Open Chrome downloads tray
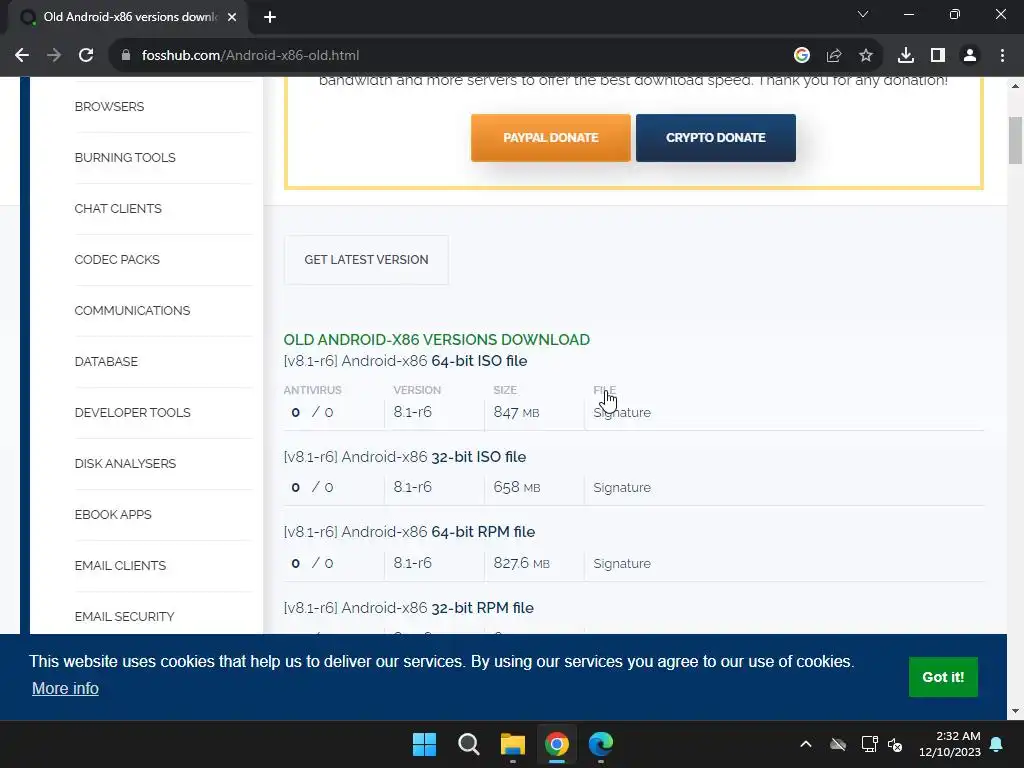This screenshot has height=768, width=1024. pos(905,56)
